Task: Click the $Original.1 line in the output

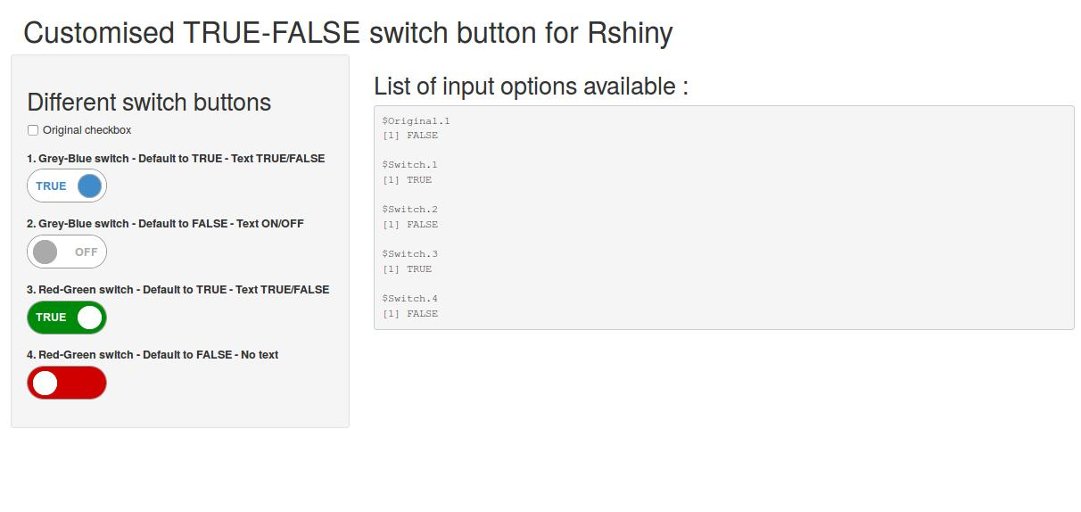Action: pos(416,120)
